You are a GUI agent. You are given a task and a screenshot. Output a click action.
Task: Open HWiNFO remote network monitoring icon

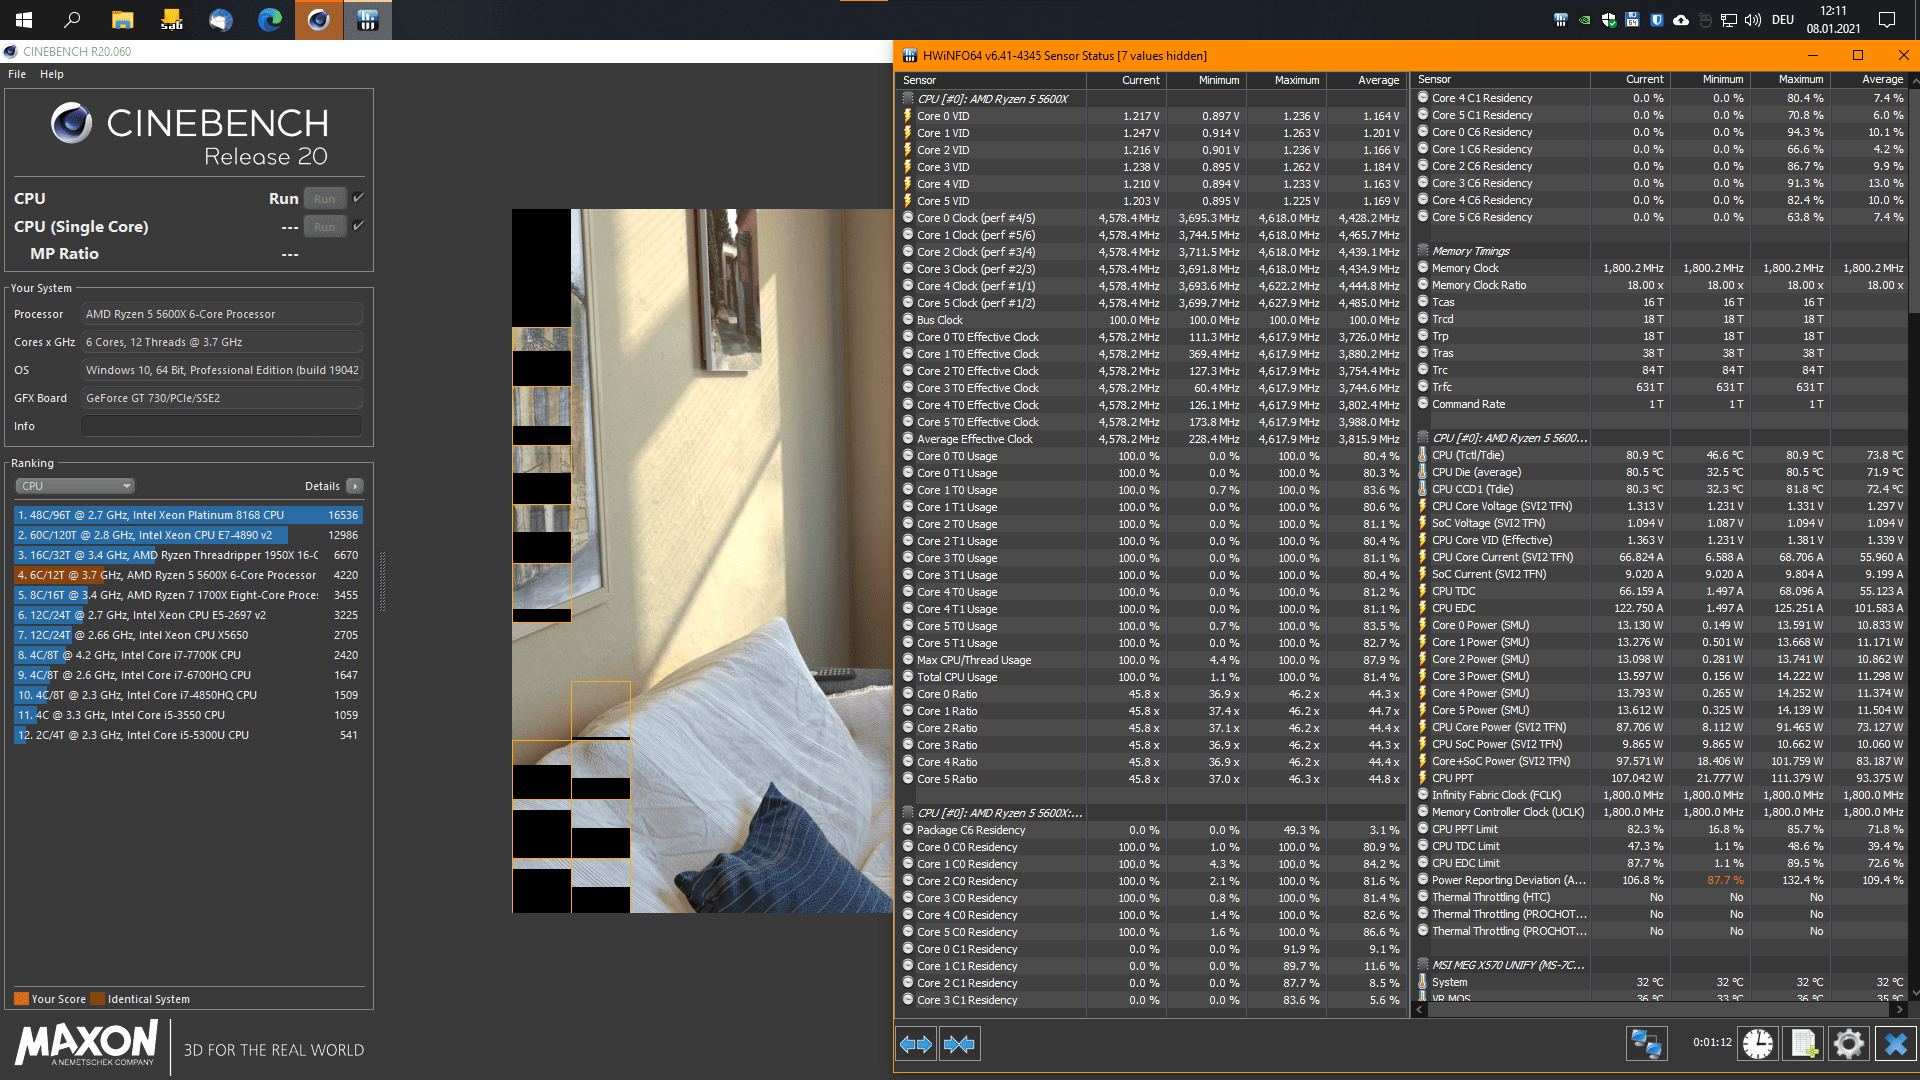coord(1646,1044)
